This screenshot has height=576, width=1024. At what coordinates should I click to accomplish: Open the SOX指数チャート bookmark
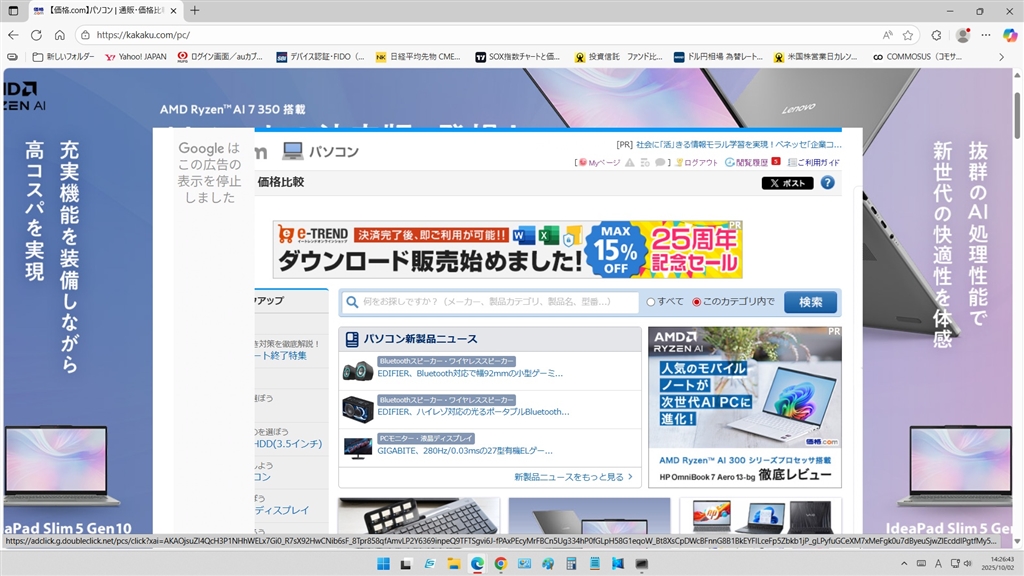click(x=517, y=57)
